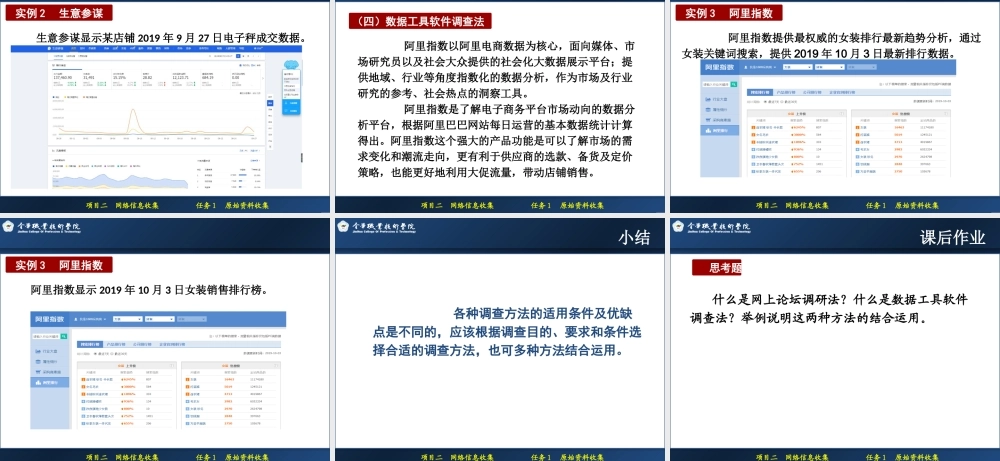
Task: Click 上升榜 help icon in 最新排行数据 slide
Action: (x=842, y=113)
